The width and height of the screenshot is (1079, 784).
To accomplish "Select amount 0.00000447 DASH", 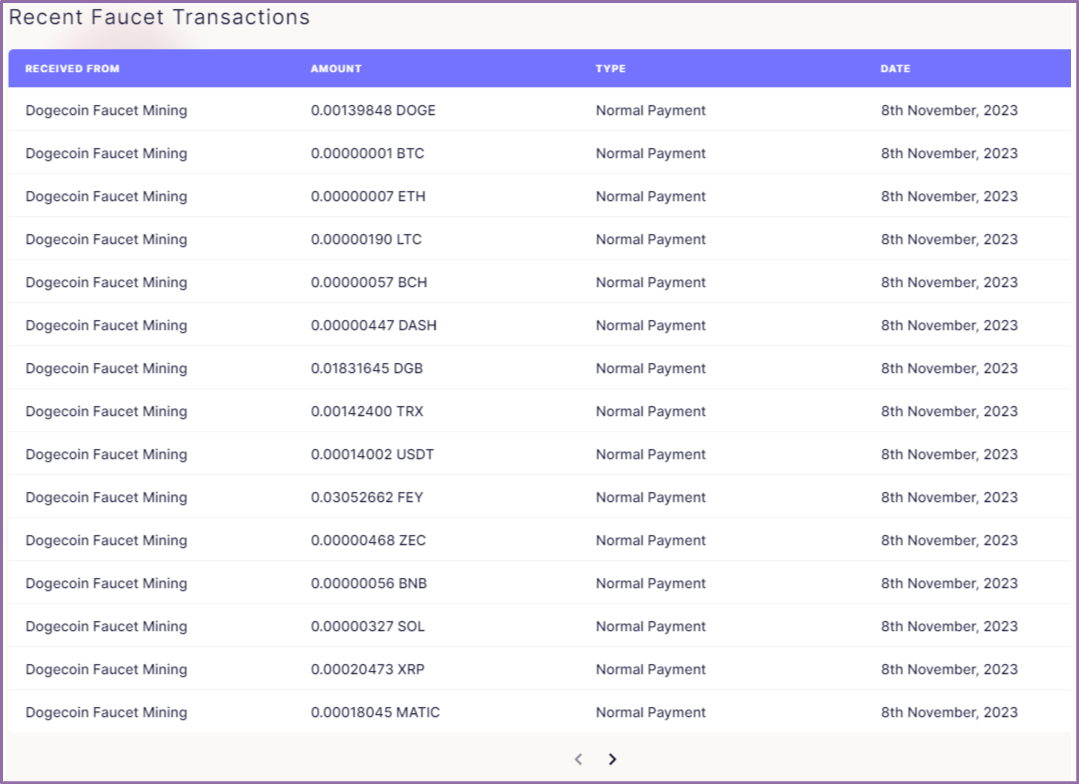I will [x=374, y=326].
